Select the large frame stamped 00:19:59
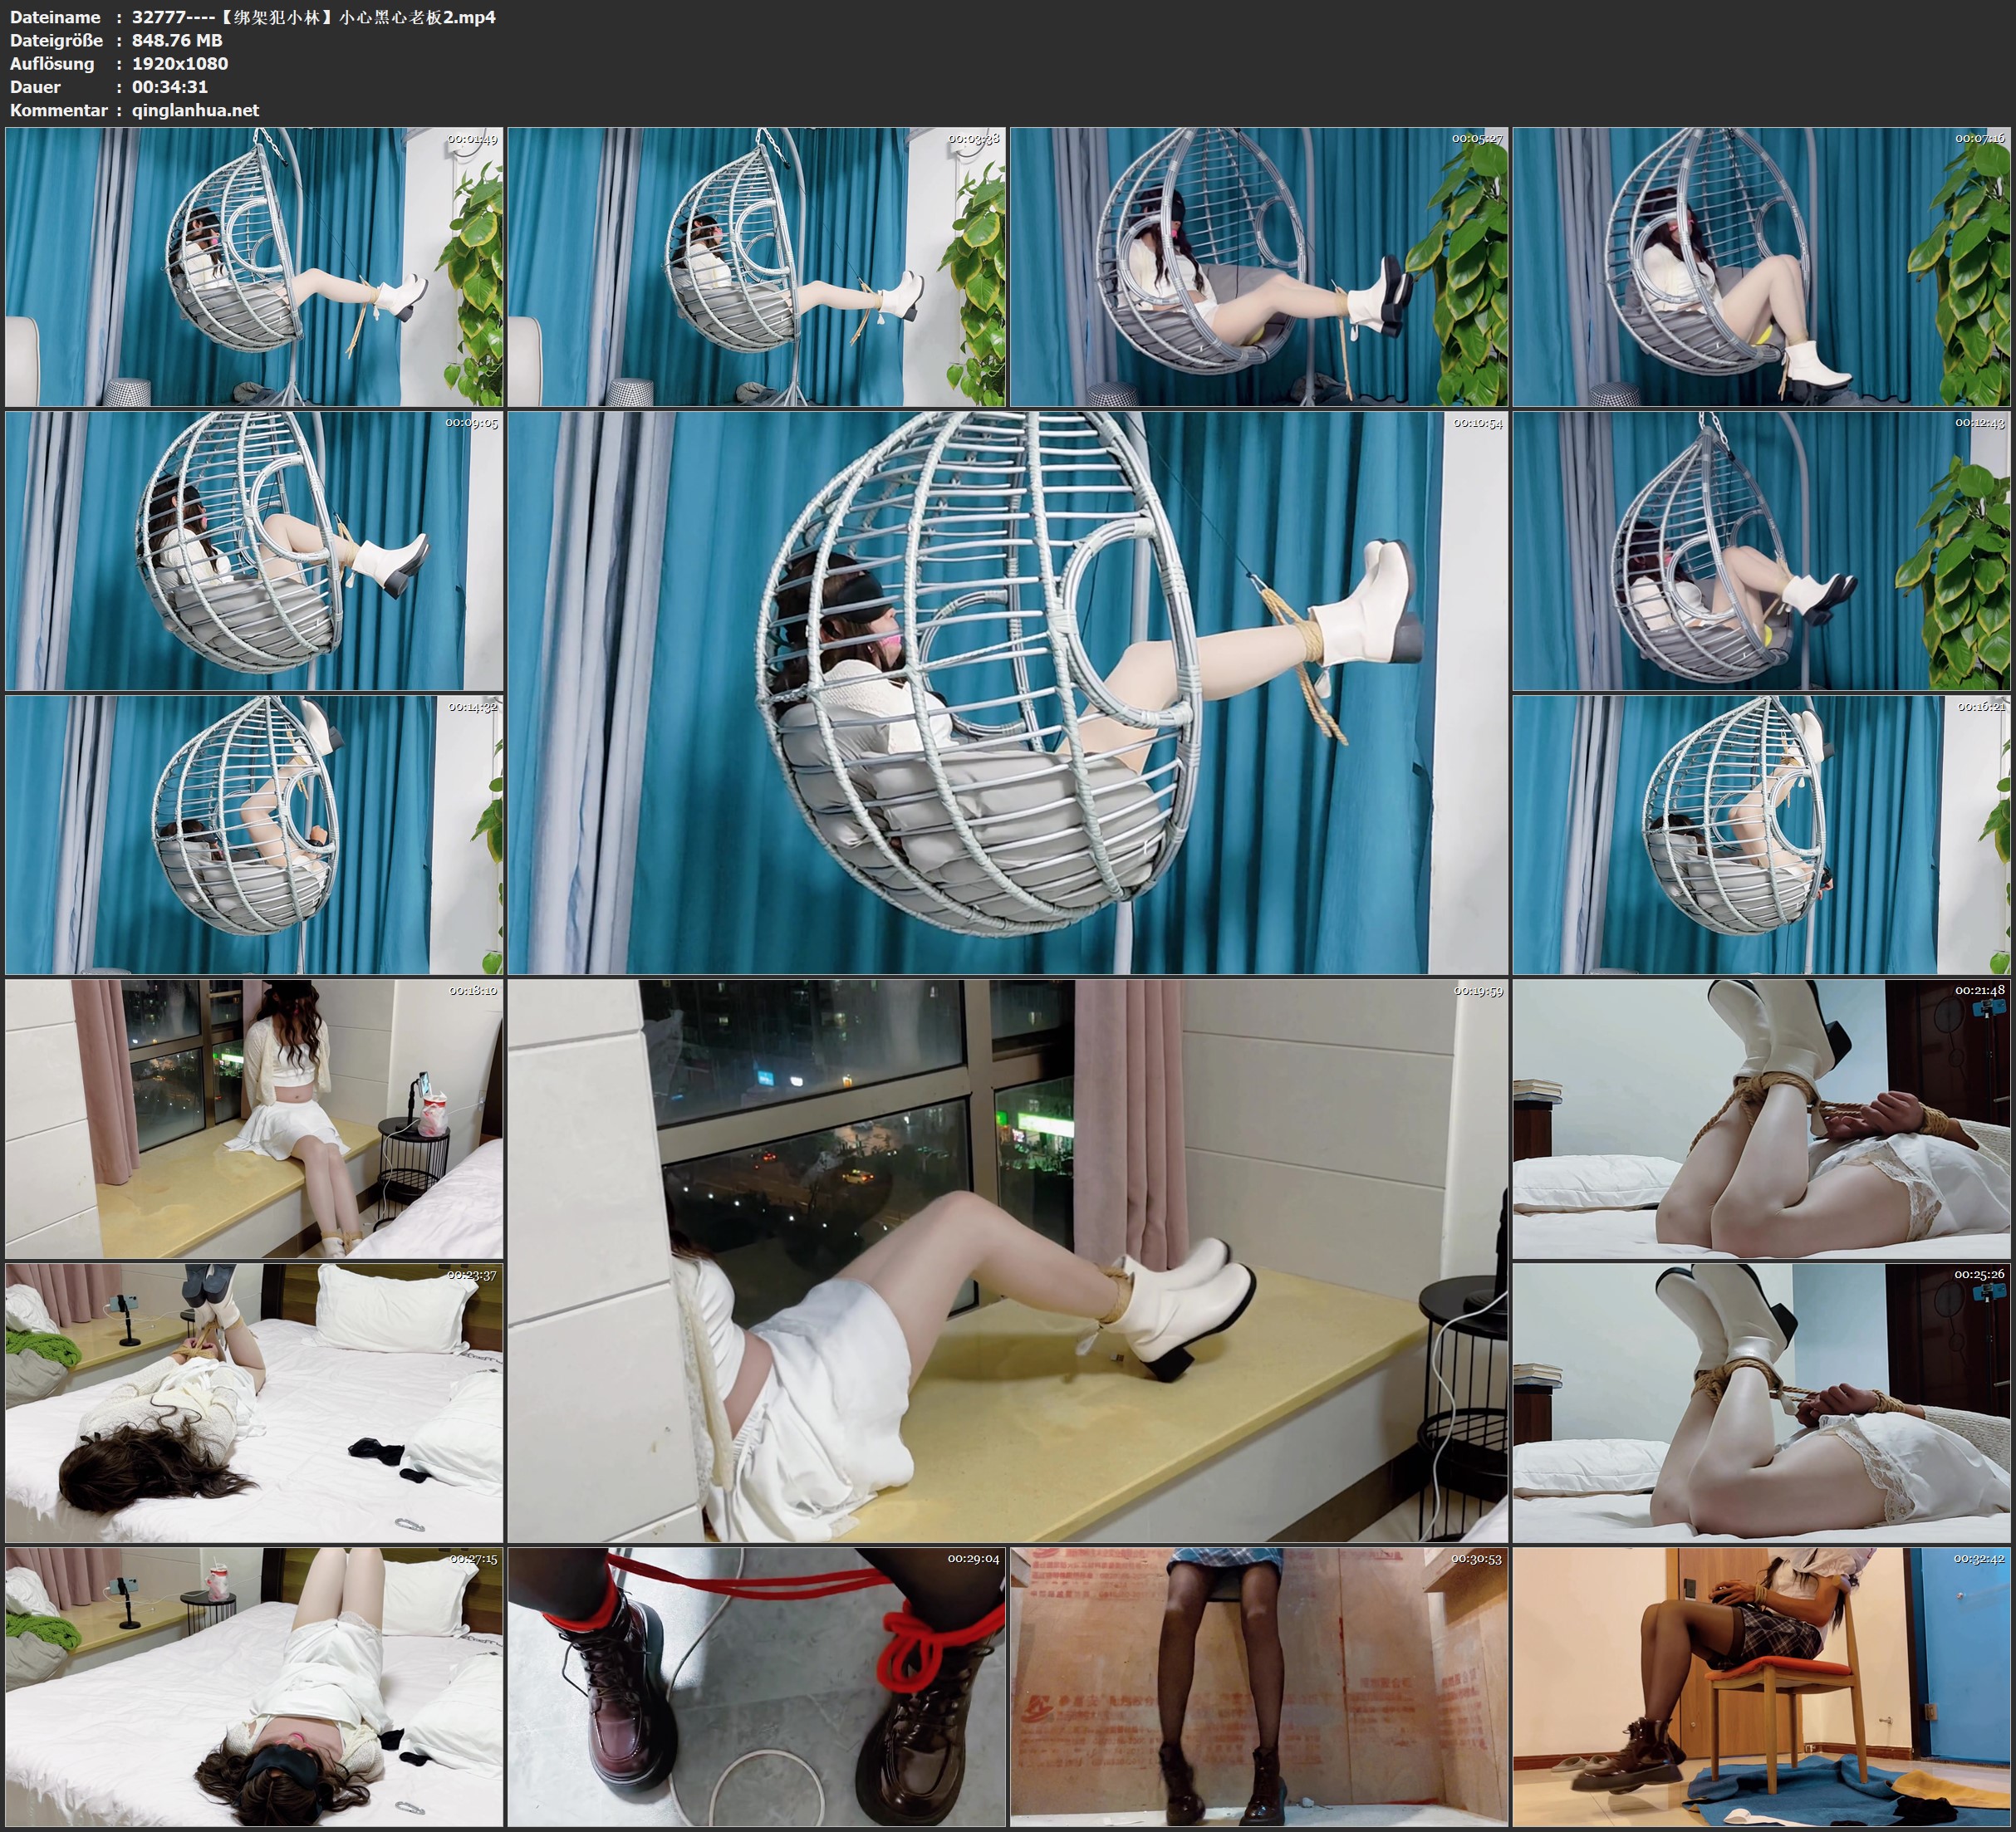2016x1832 pixels. click(1007, 1261)
